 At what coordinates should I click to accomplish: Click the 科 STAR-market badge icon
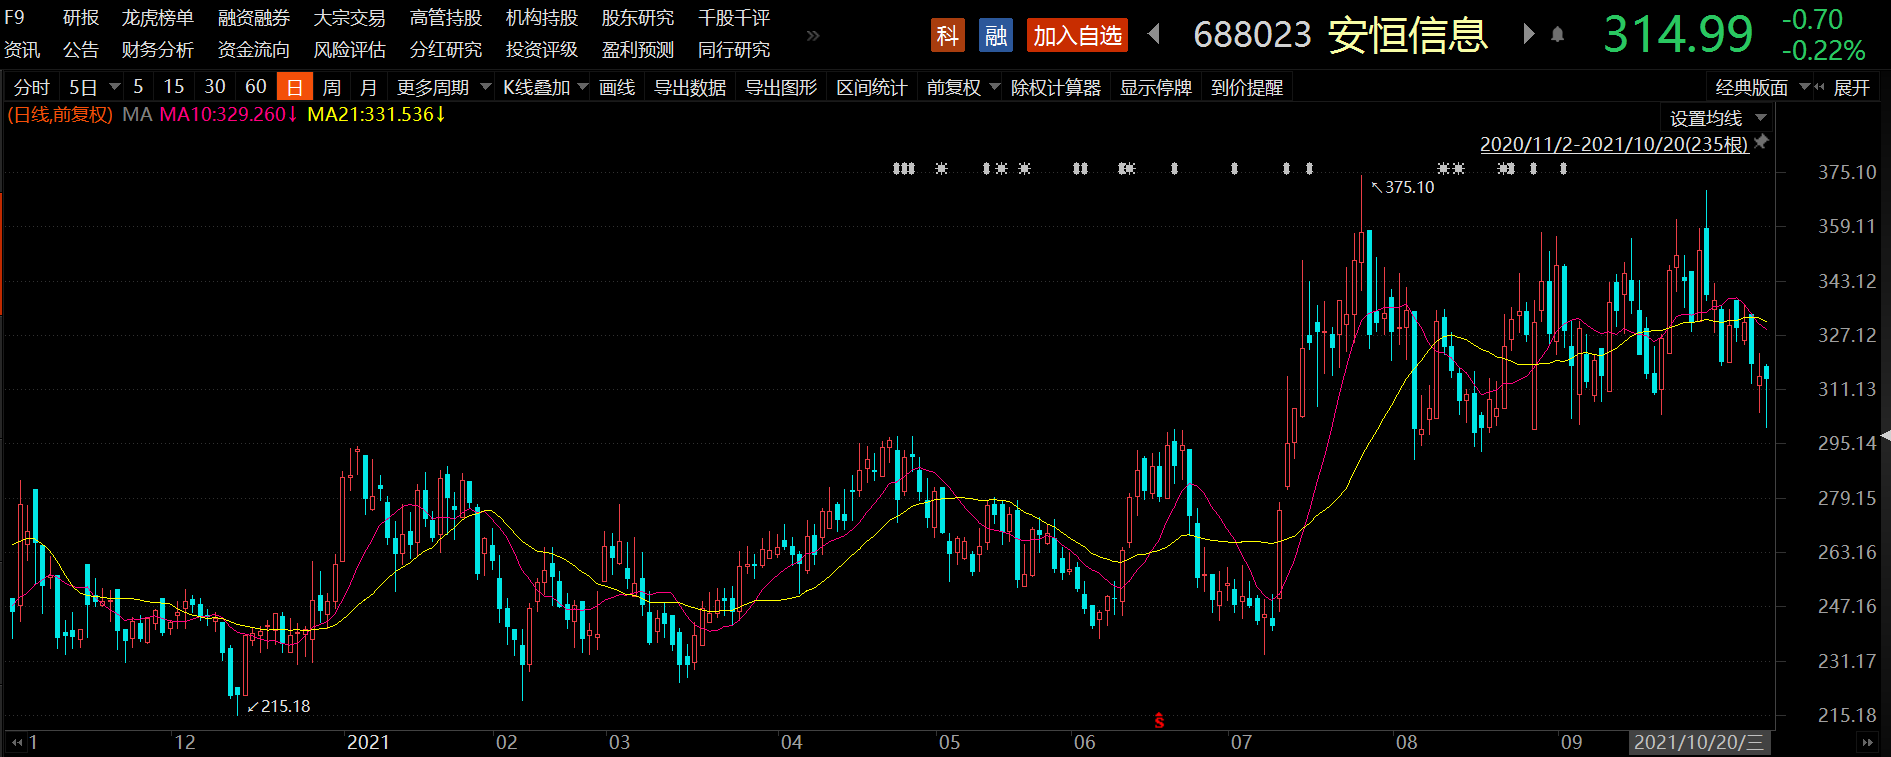coord(946,36)
